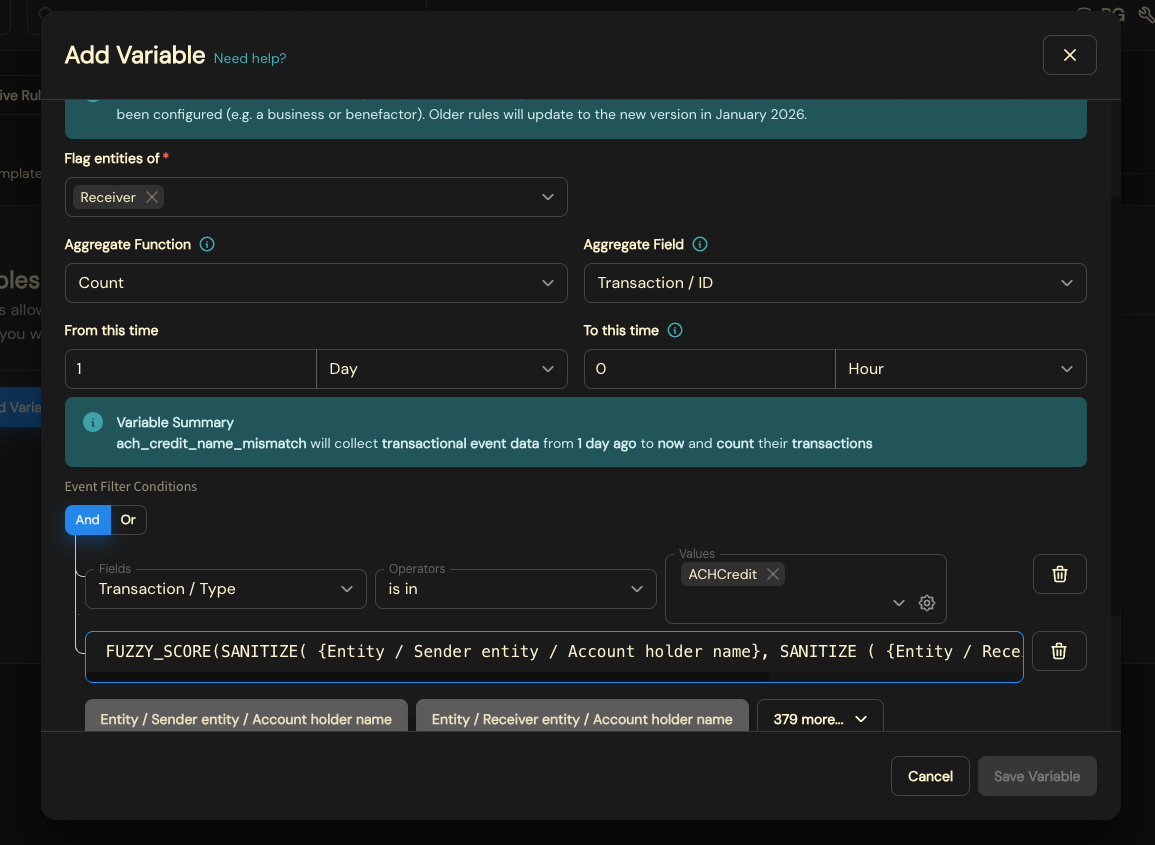Click the ach_credit_name_mismatch variable name text
Viewport: 1155px width, 845px height.
point(211,443)
